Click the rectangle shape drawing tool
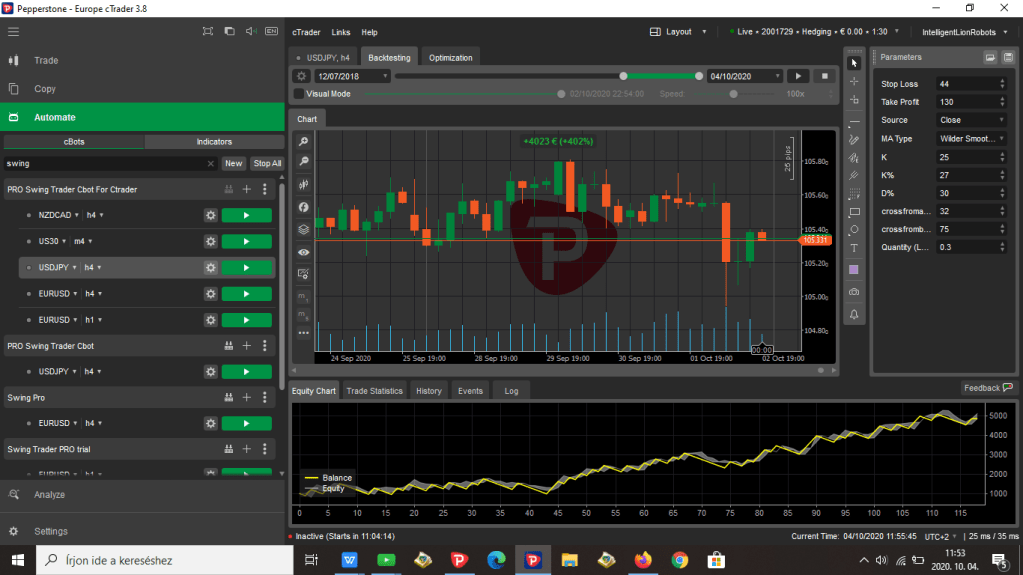The height and width of the screenshot is (575, 1023). 854,212
